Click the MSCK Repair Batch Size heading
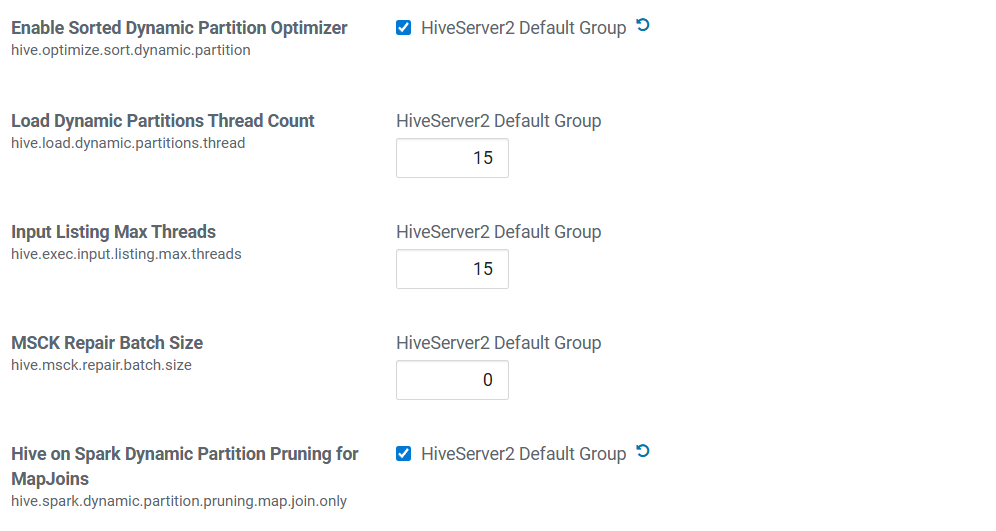This screenshot has height=531, width=996. 107,343
